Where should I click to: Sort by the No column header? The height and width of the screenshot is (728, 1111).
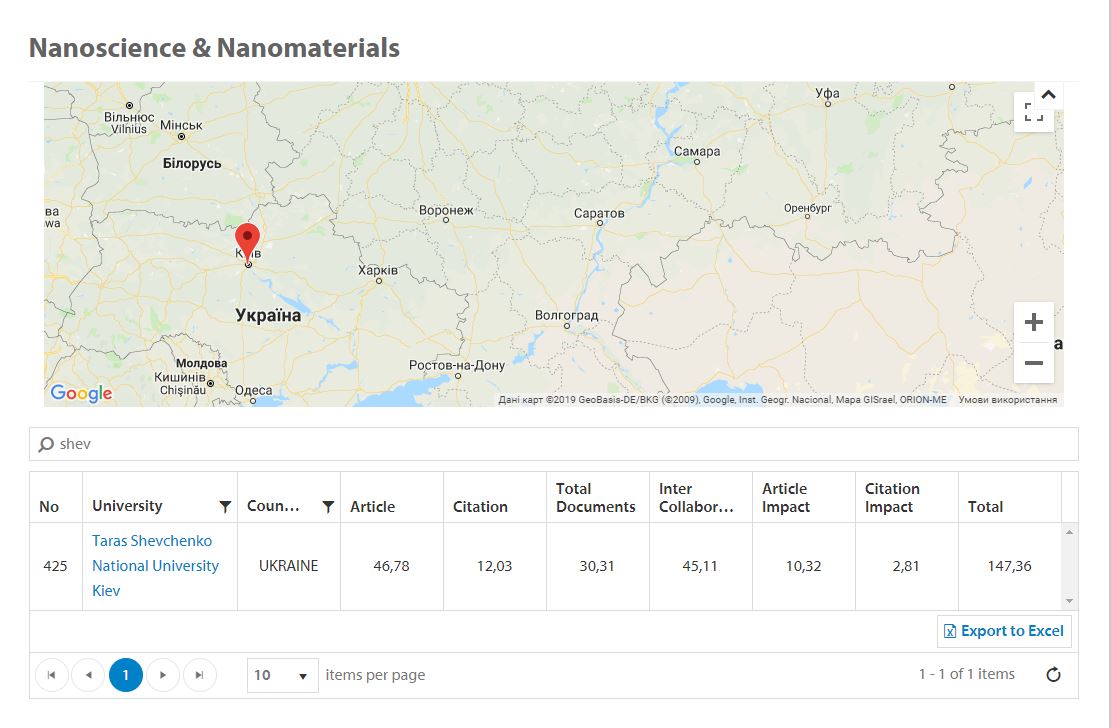49,506
